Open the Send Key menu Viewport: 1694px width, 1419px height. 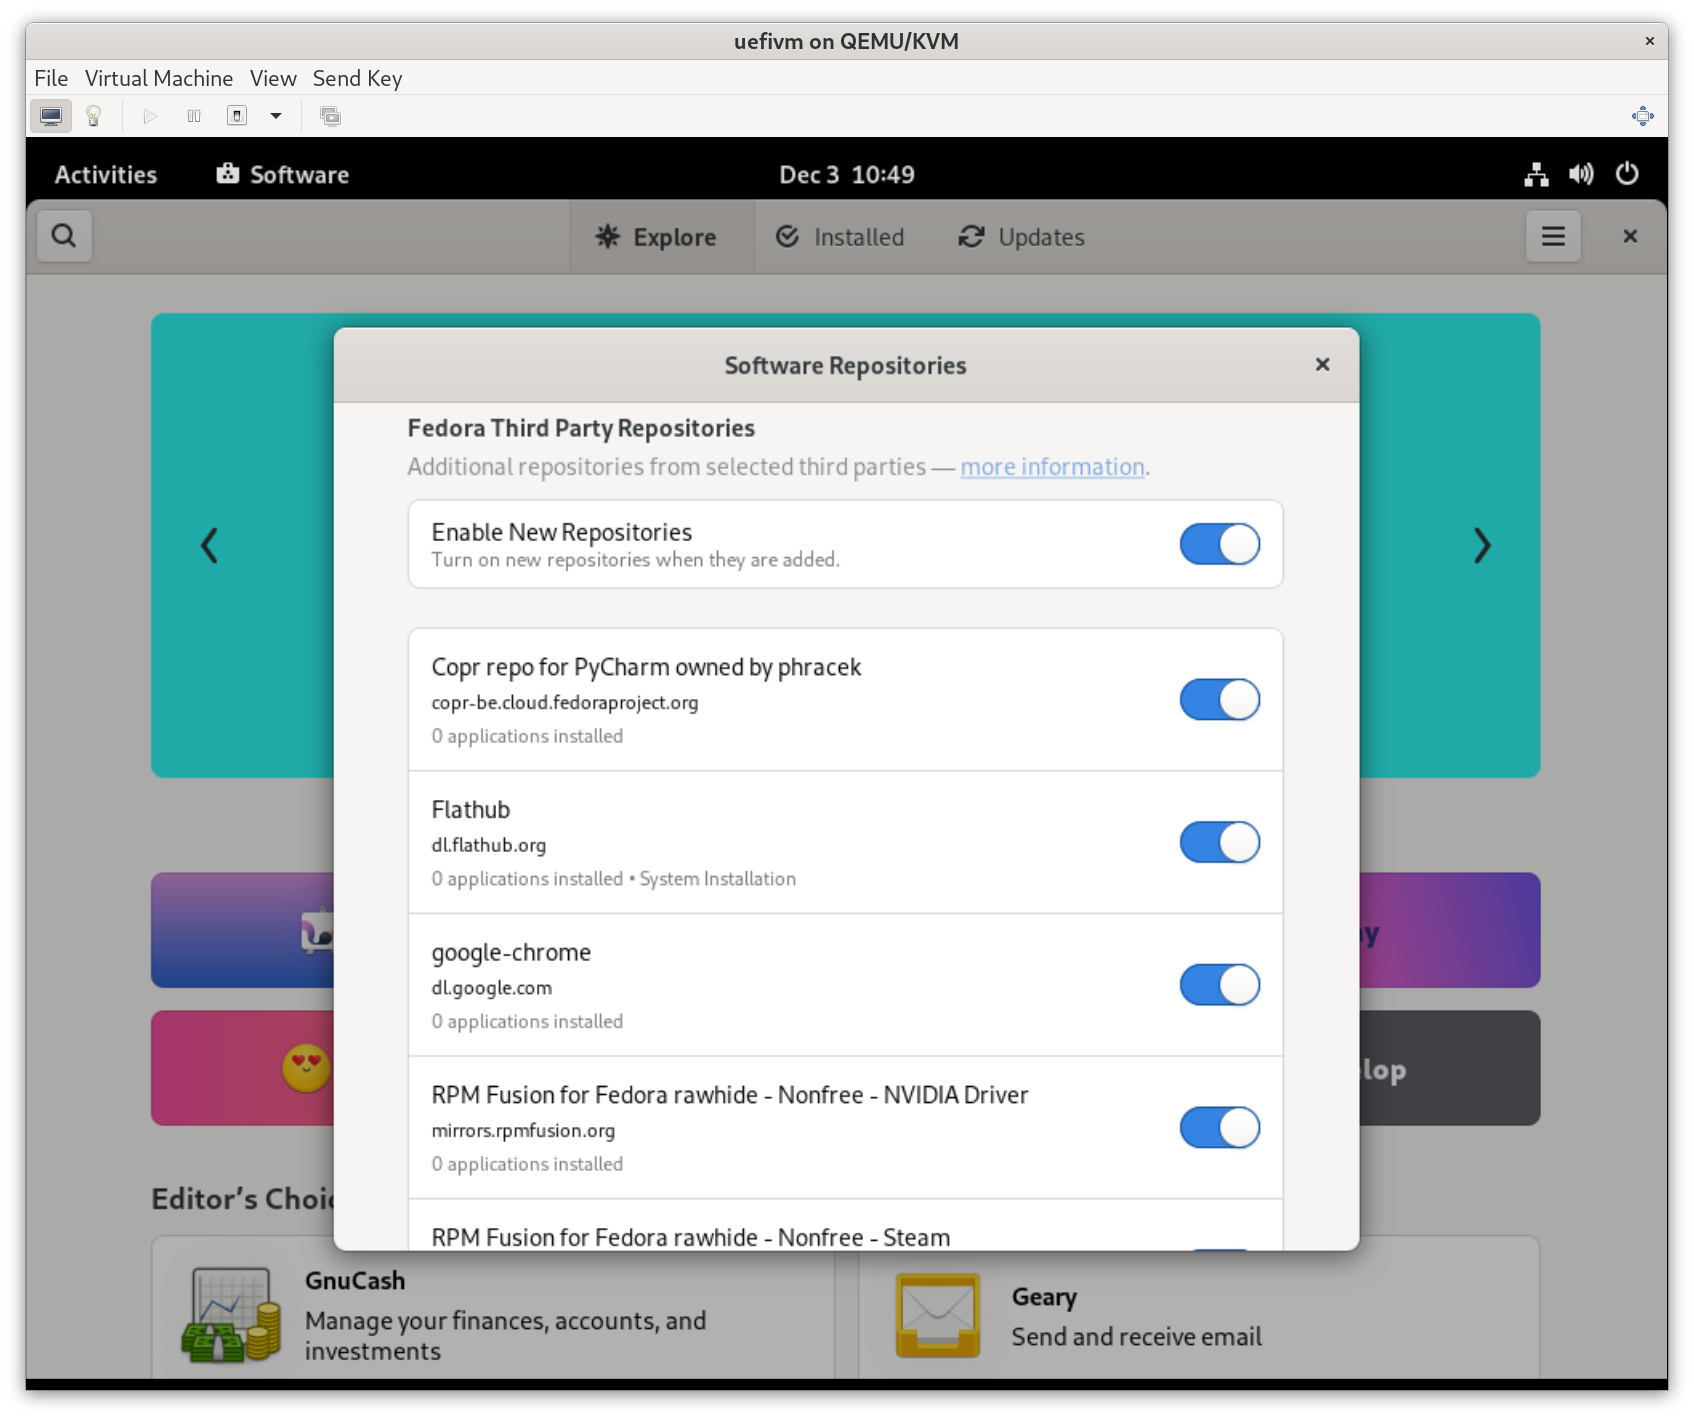357,78
